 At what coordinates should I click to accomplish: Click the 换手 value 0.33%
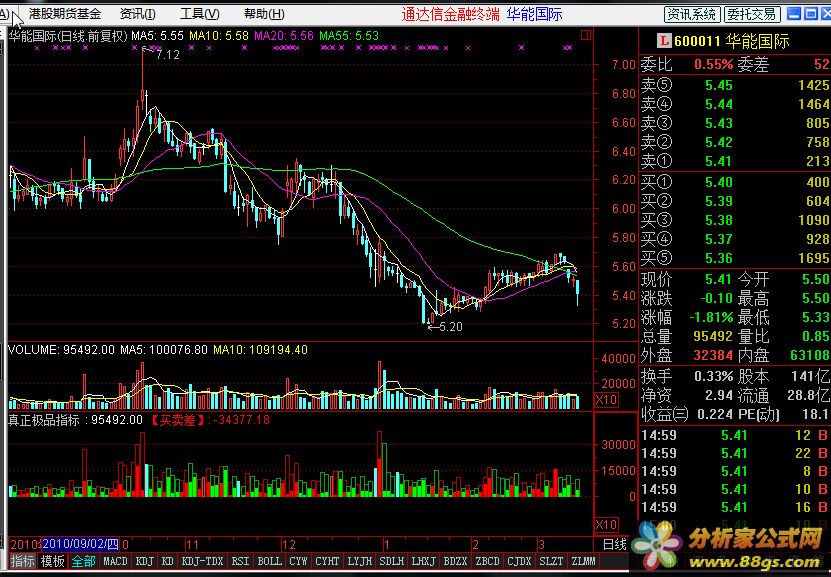[x=714, y=377]
